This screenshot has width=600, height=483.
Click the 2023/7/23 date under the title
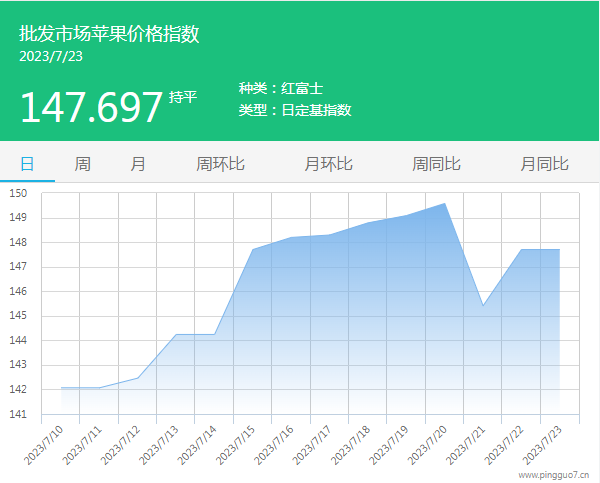[x=51, y=56]
